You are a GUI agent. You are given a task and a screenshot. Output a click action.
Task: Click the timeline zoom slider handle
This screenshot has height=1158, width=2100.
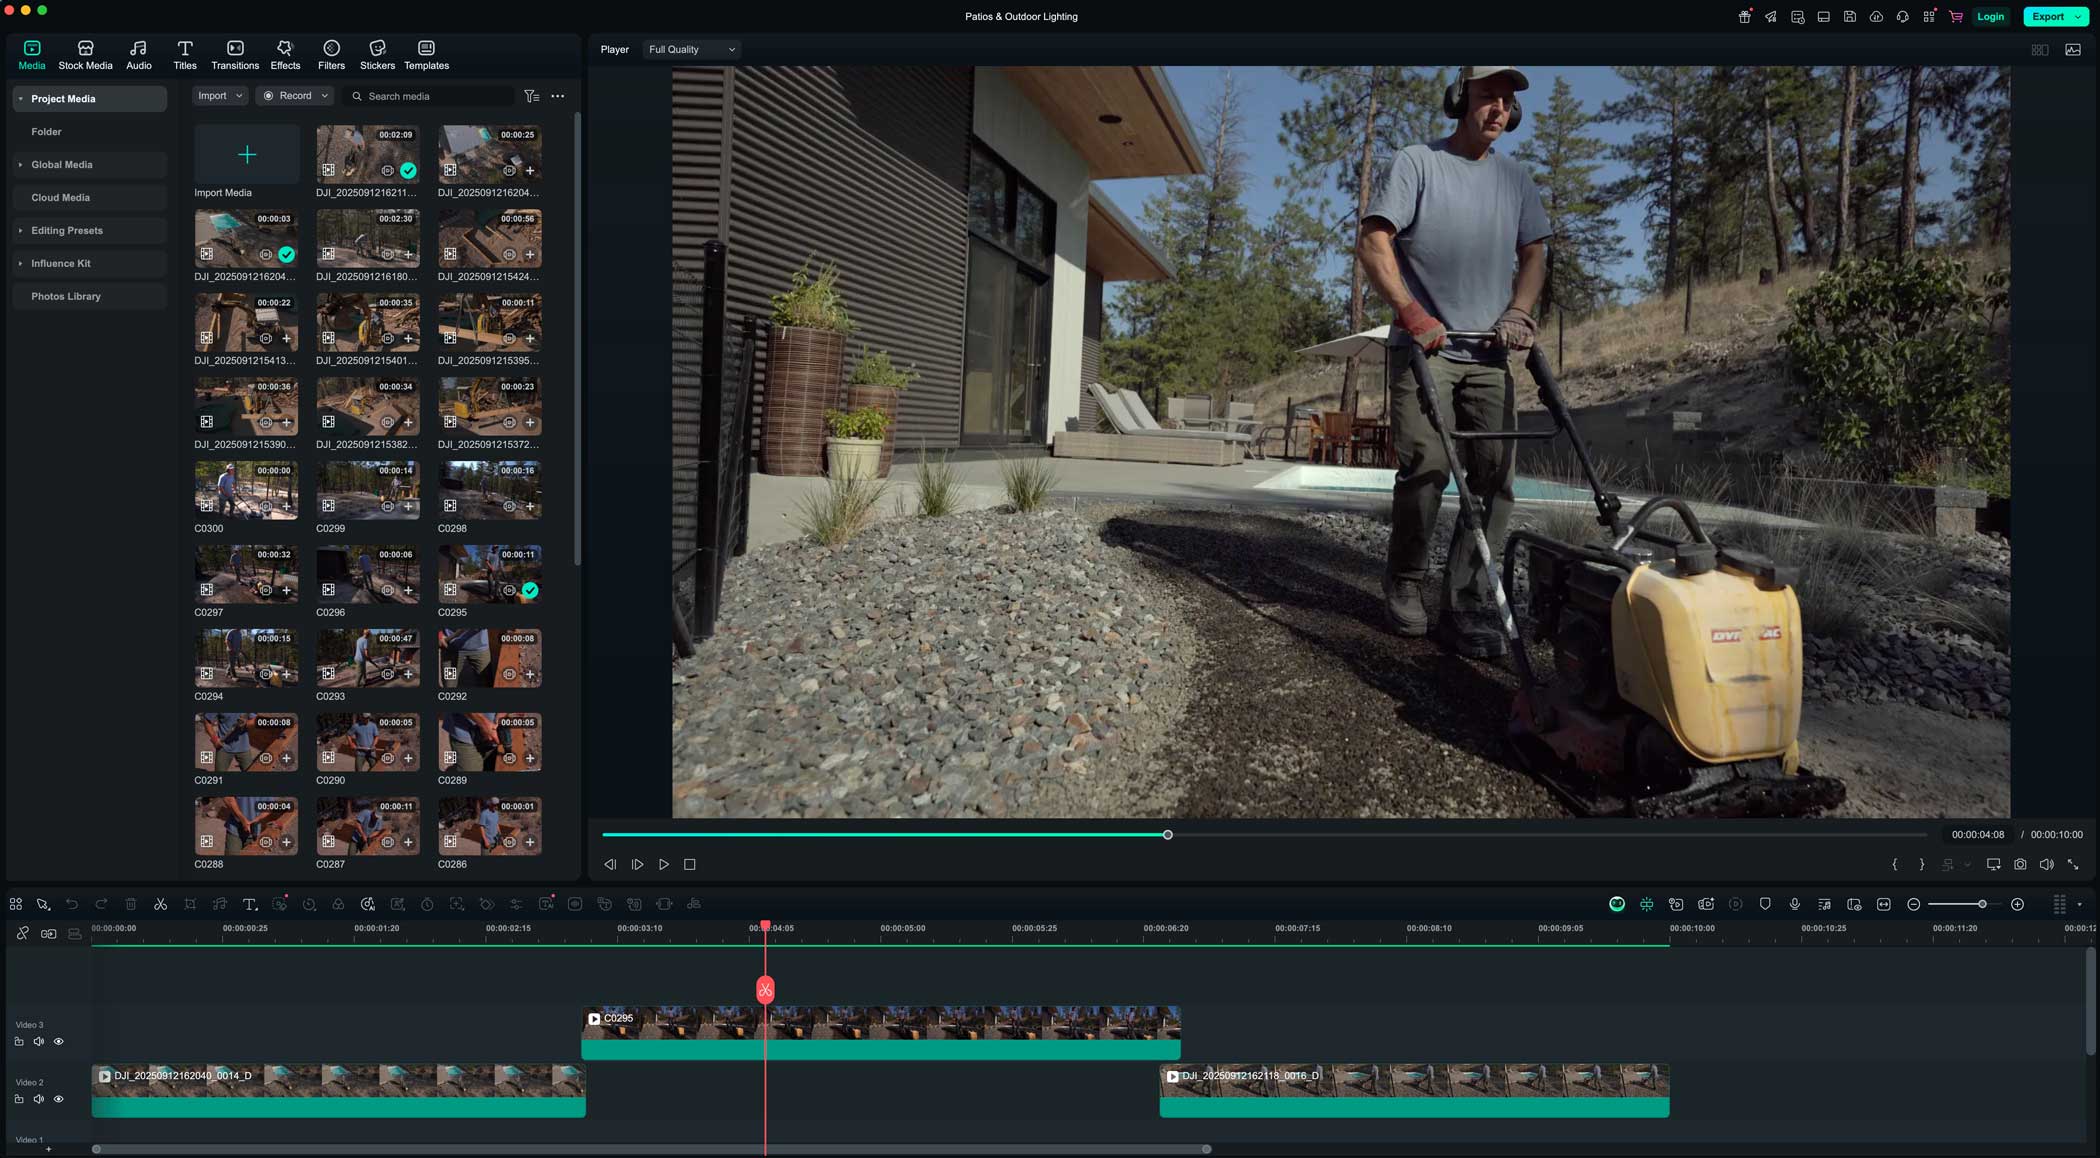(x=1982, y=904)
